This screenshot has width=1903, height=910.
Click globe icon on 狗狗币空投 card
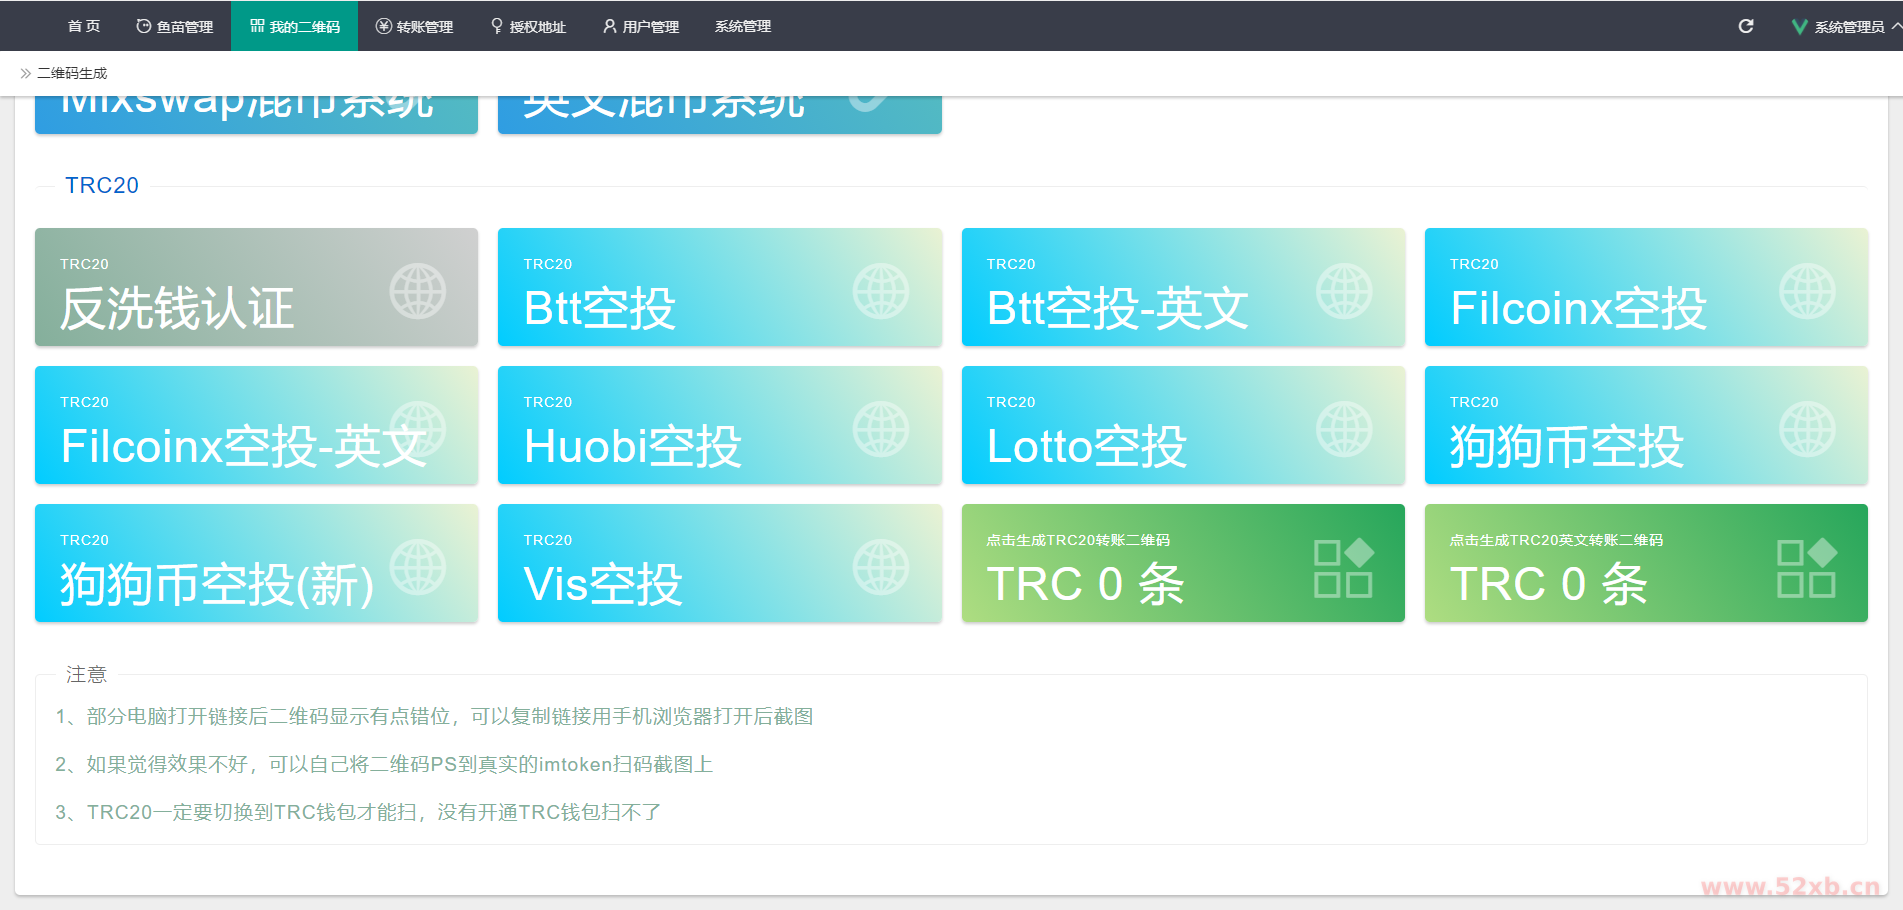pyautogui.click(x=1808, y=429)
